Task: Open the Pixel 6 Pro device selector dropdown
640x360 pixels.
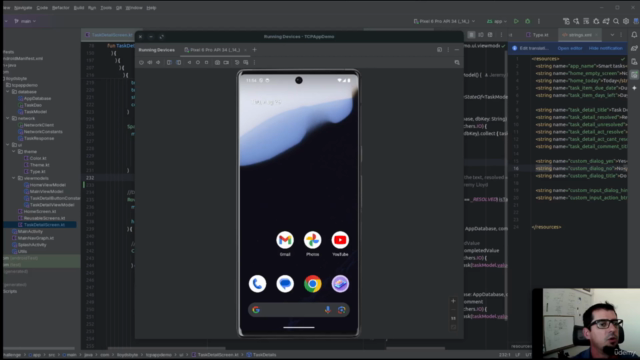Action: (x=444, y=21)
